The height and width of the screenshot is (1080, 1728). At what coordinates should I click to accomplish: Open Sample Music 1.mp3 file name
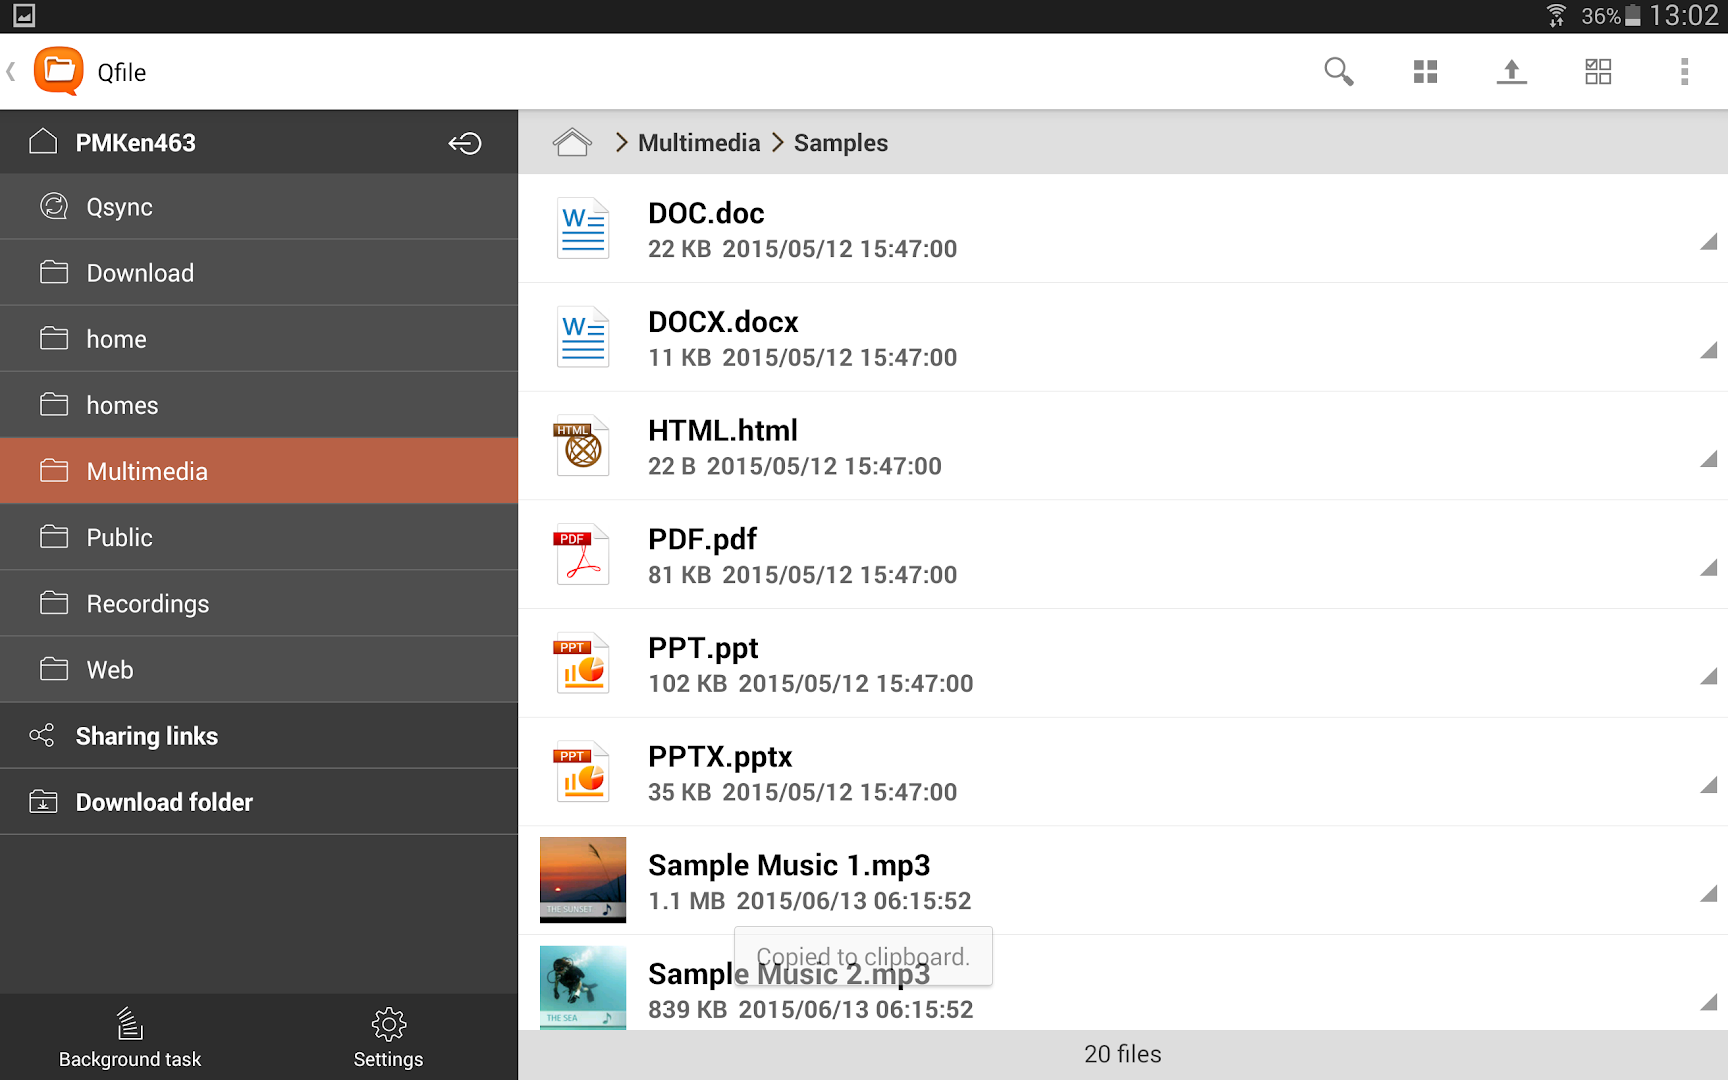pos(789,865)
